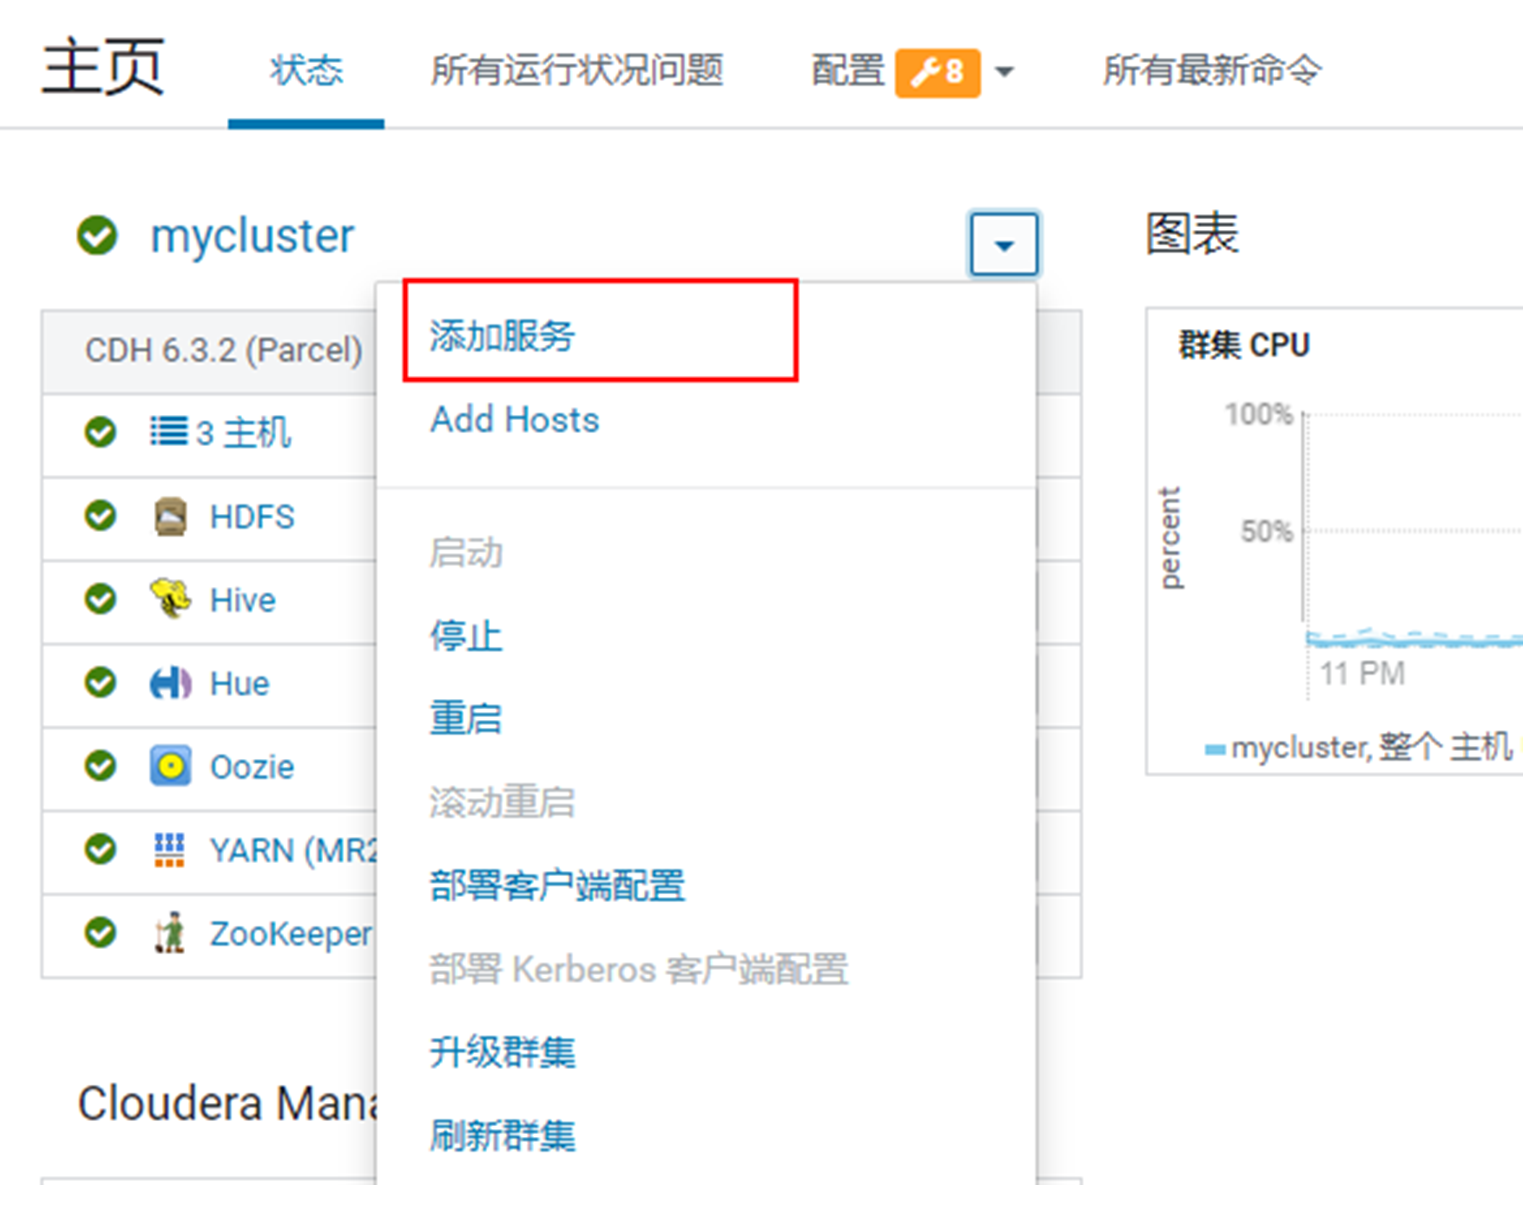The width and height of the screenshot is (1527, 1213).
Task: Click the green status check beside YARN
Action: coord(100,850)
